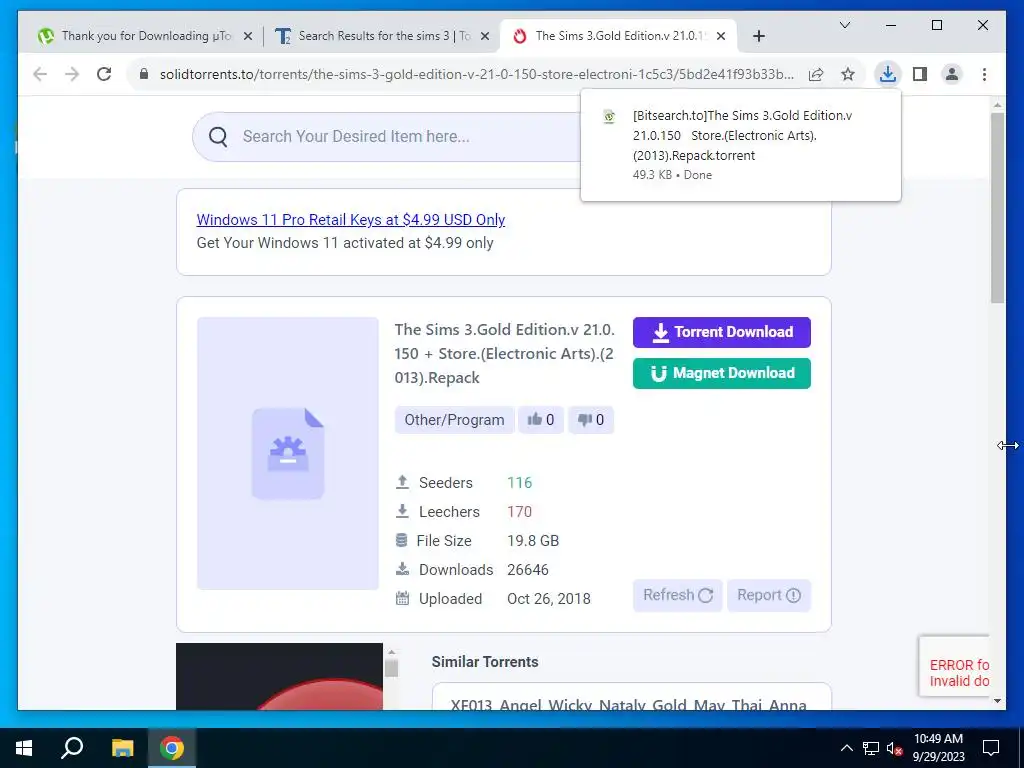Bookmark this page with the star
Image resolution: width=1024 pixels, height=768 pixels.
click(848, 74)
